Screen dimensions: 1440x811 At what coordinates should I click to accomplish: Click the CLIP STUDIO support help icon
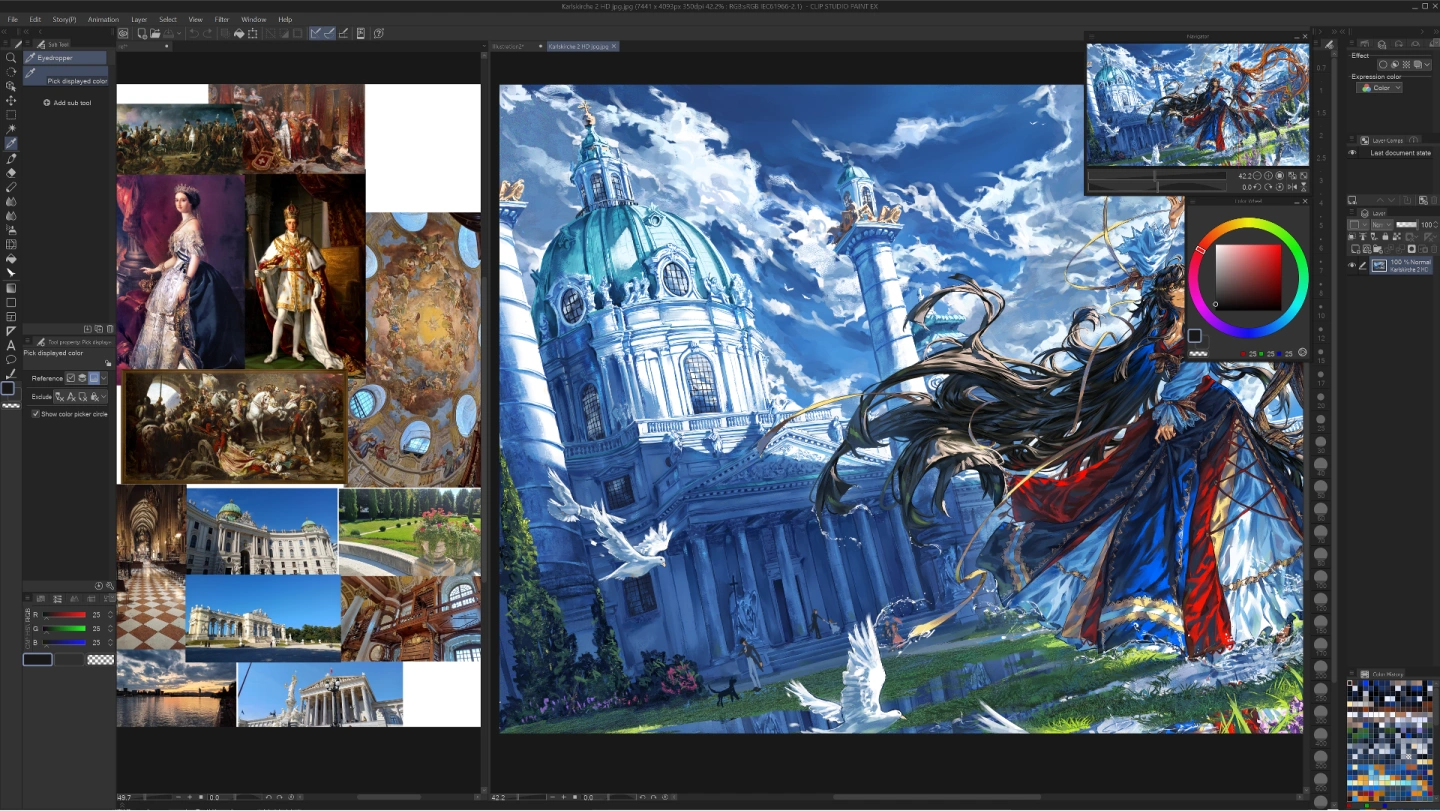[x=379, y=33]
